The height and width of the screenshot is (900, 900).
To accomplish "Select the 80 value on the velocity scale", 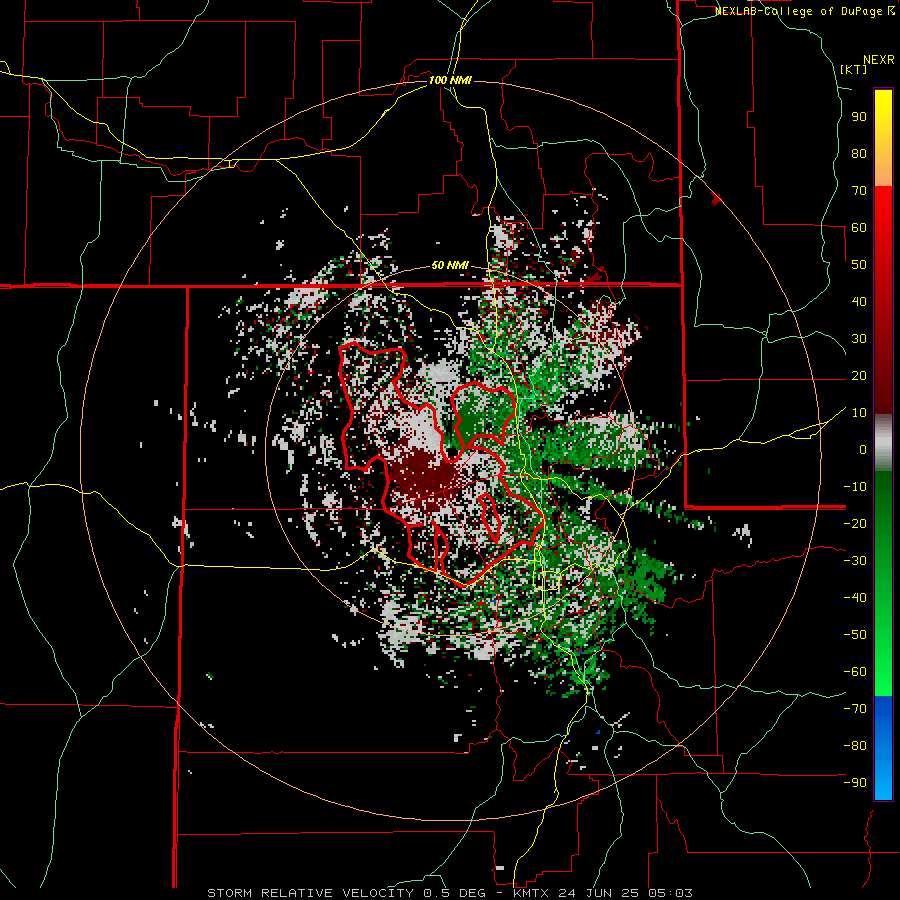I will [x=859, y=153].
